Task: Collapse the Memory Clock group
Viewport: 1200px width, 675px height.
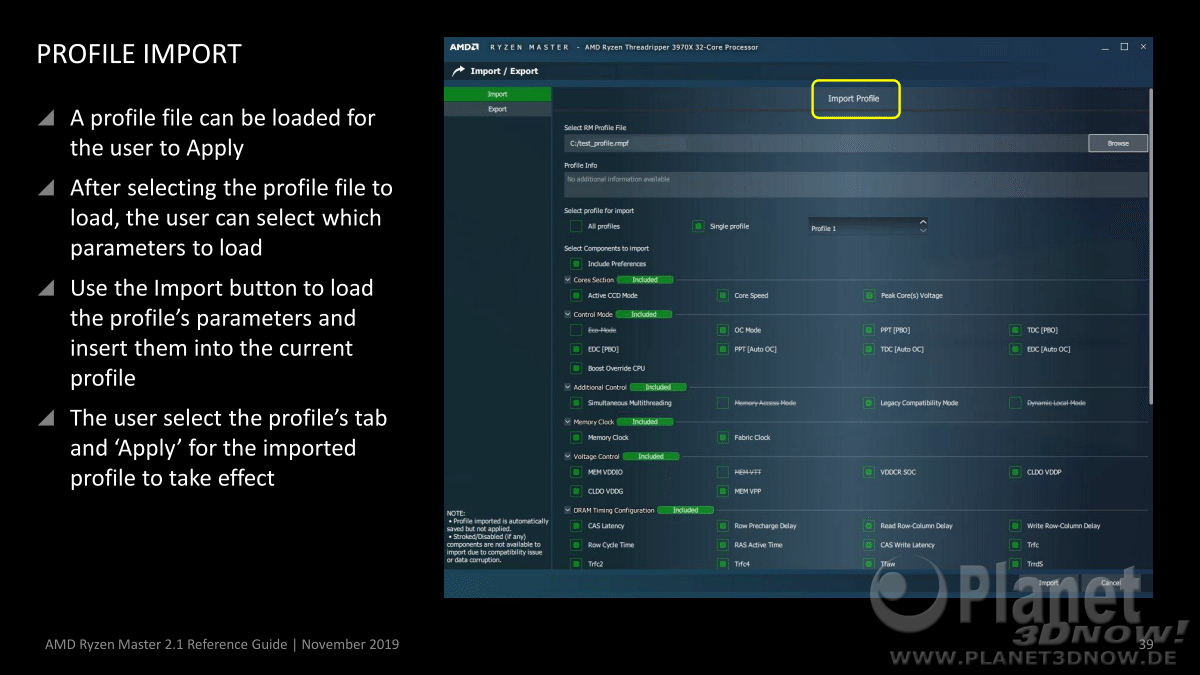Action: (568, 422)
